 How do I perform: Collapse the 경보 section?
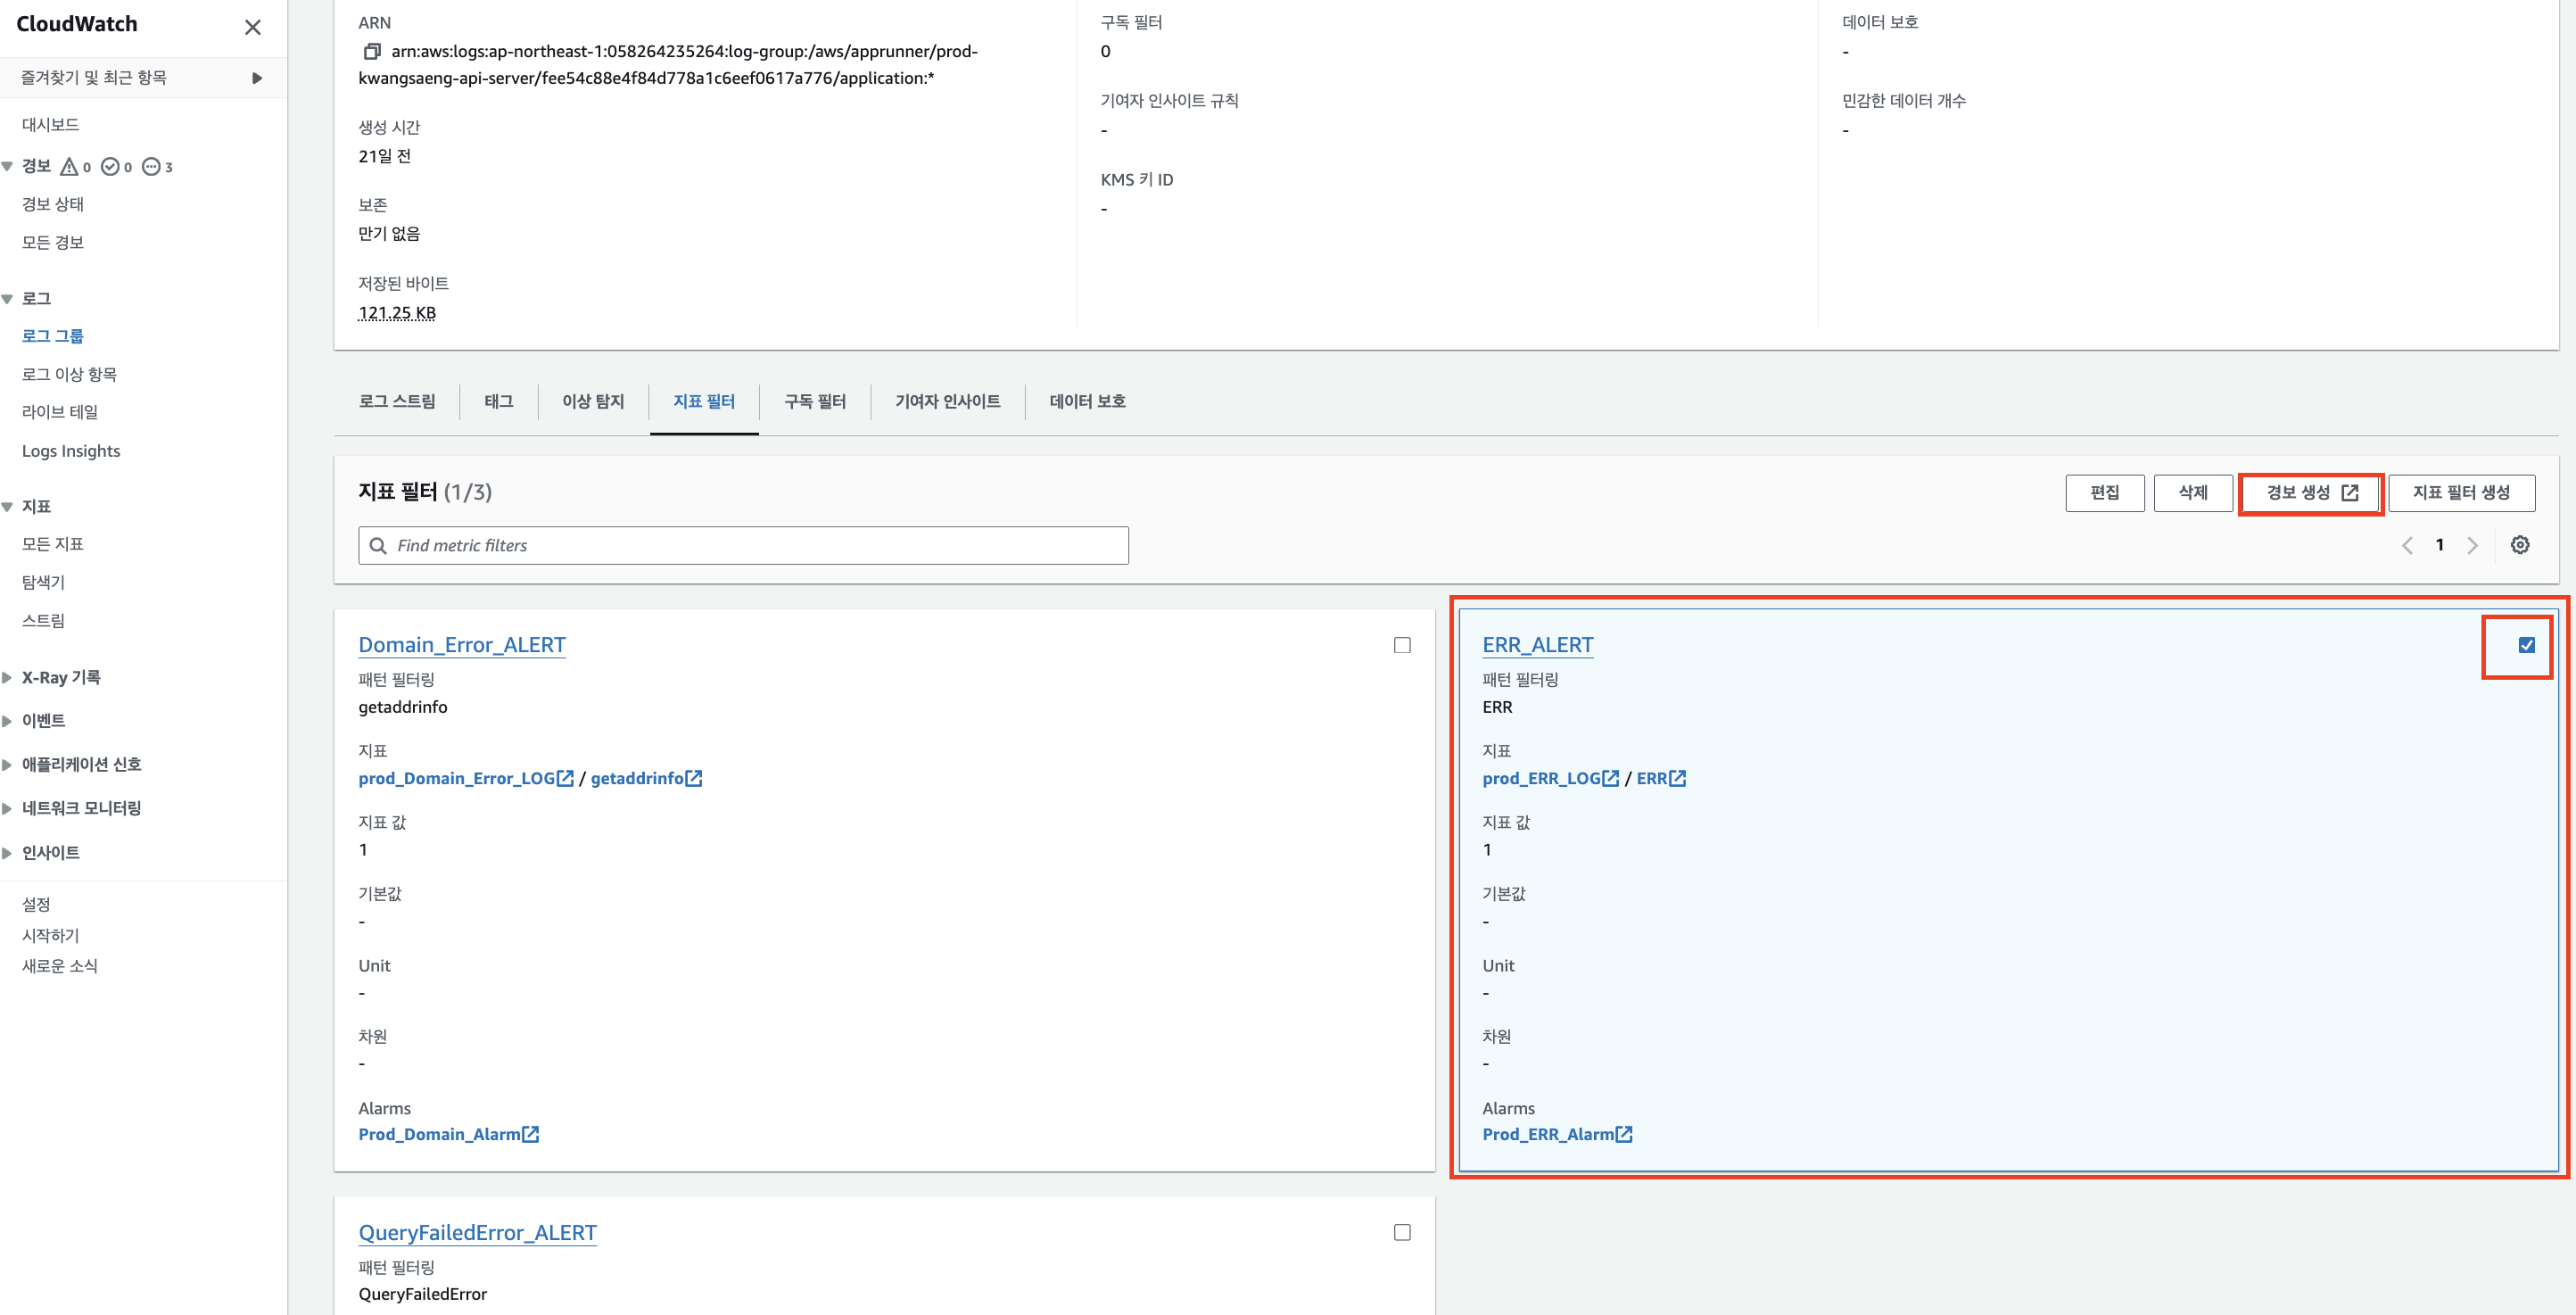(x=7, y=166)
